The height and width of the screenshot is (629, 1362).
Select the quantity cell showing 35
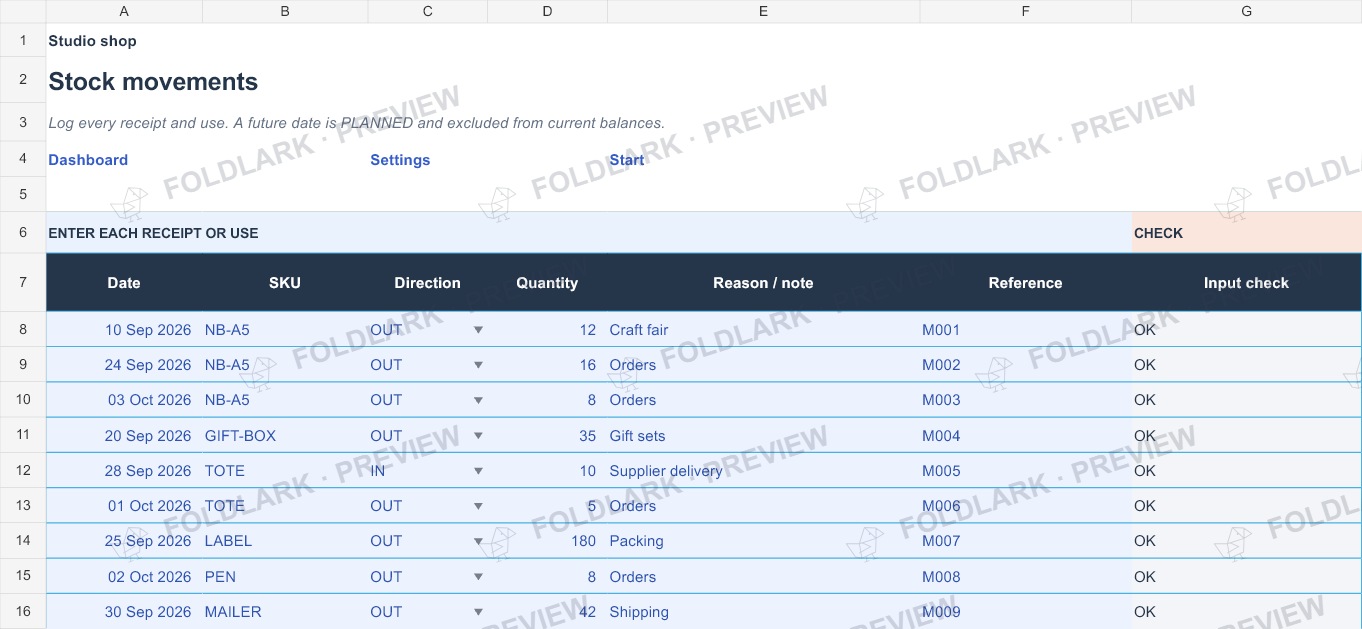547,436
